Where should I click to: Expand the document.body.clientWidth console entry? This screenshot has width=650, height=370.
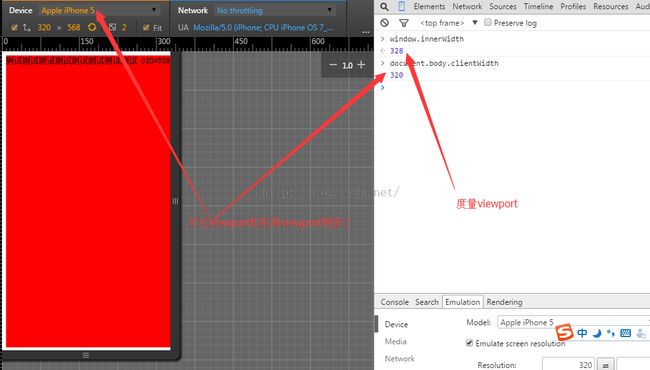point(383,63)
